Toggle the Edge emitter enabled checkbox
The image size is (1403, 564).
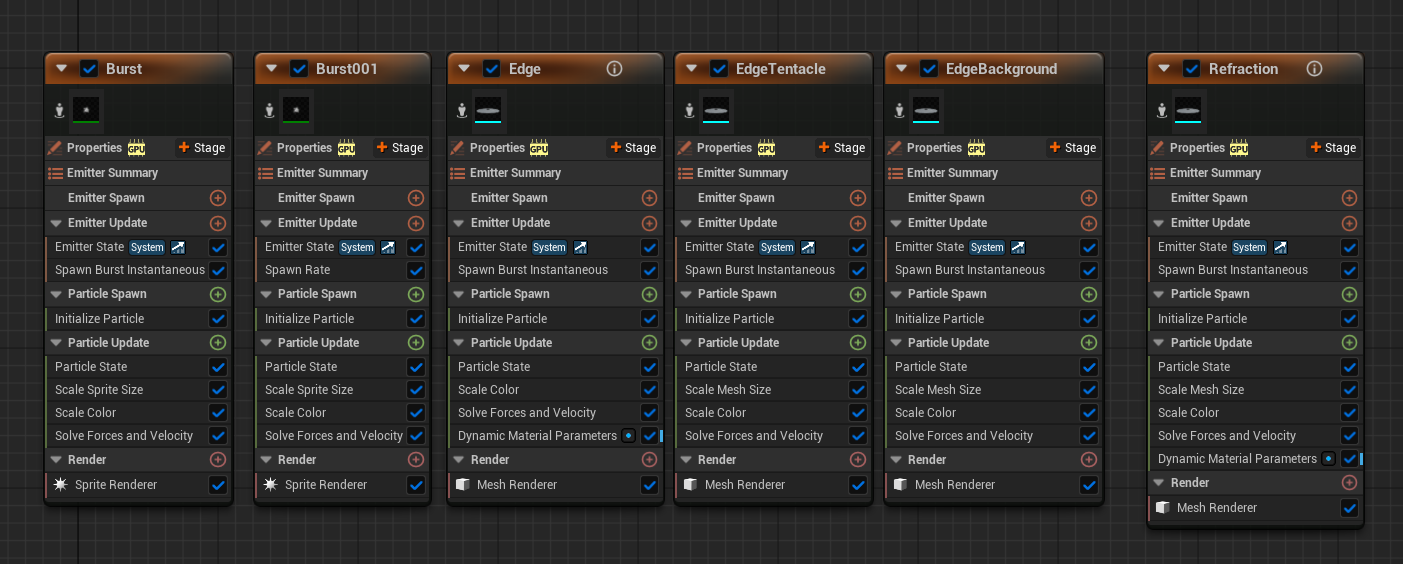tap(491, 69)
